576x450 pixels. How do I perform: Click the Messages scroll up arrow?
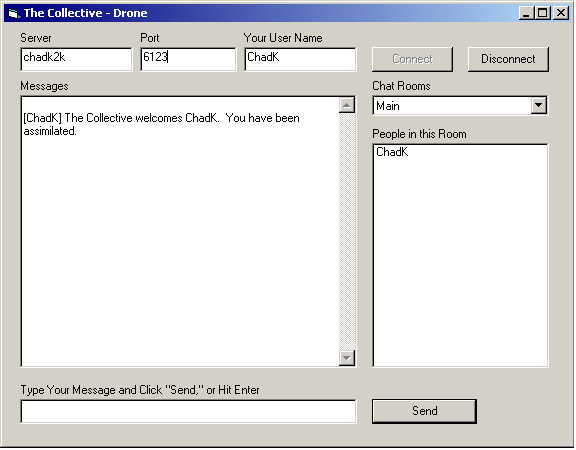pos(346,105)
